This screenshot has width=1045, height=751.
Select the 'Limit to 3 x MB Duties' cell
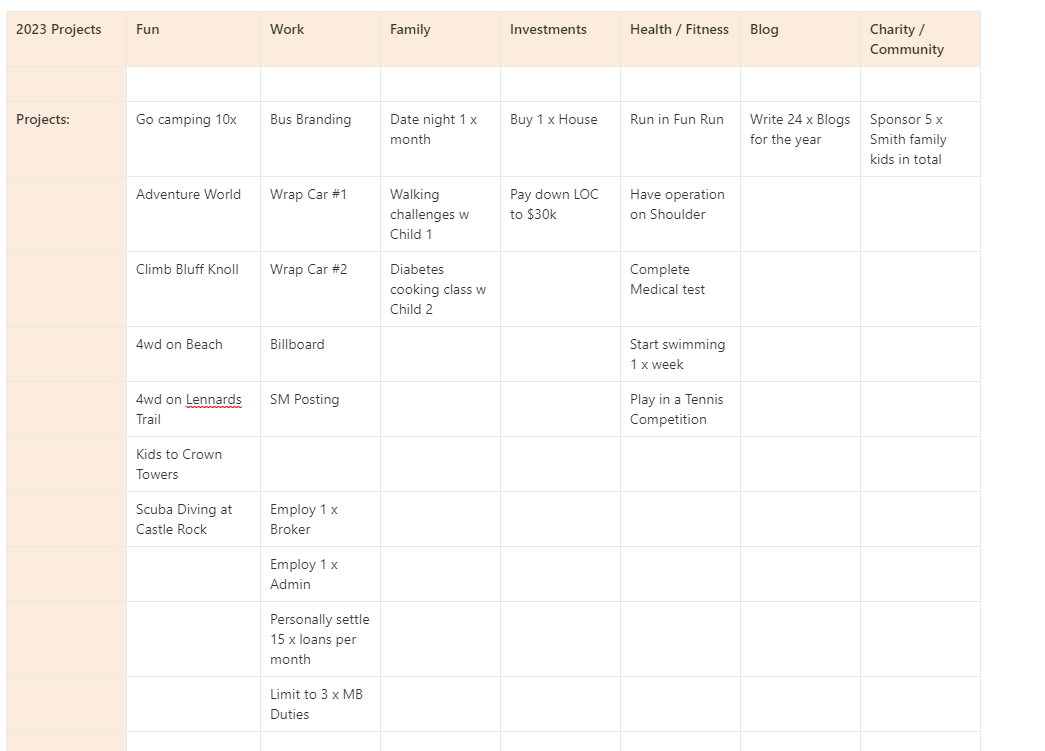320,704
